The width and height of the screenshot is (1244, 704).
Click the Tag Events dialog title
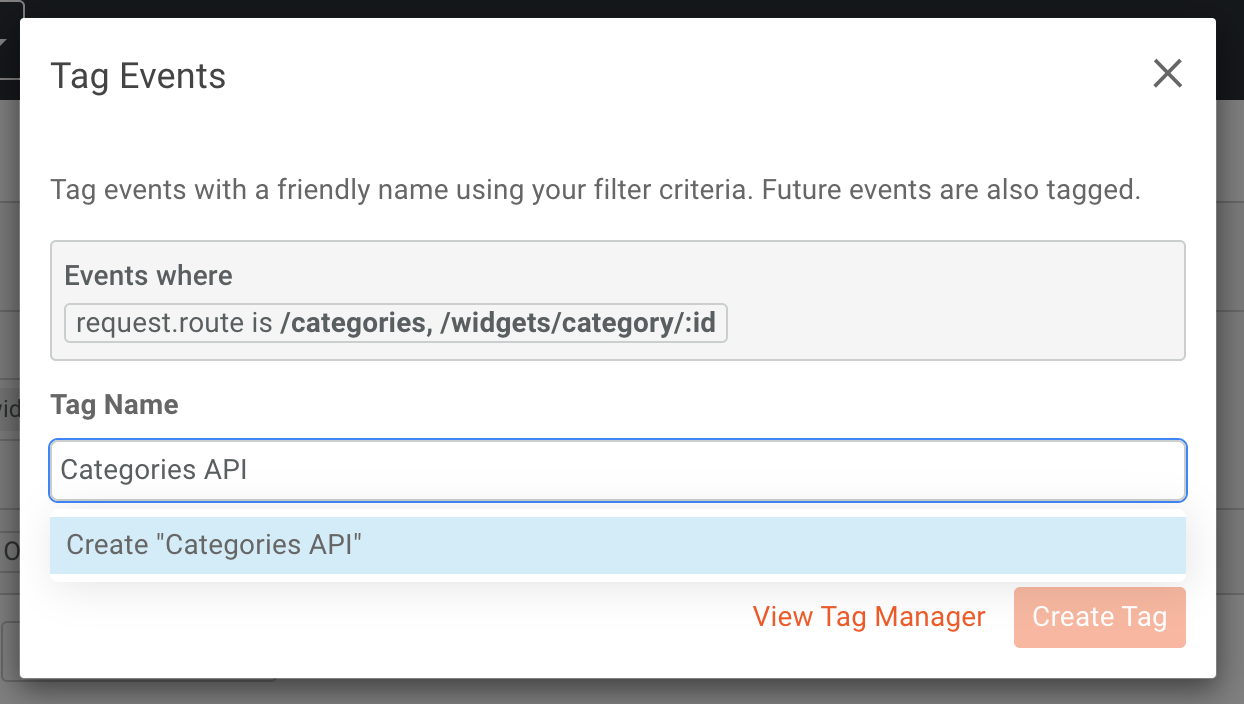138,75
